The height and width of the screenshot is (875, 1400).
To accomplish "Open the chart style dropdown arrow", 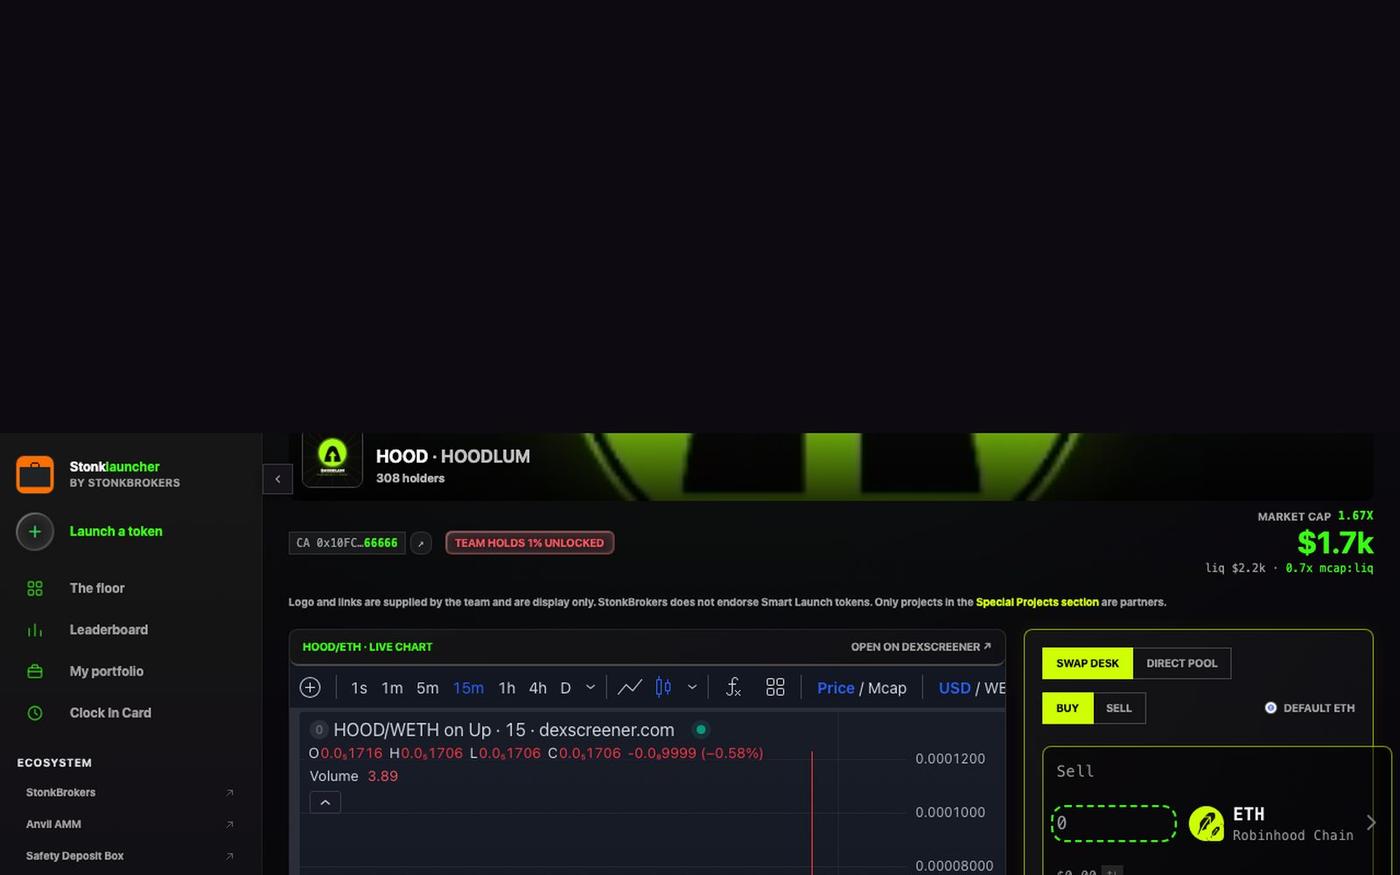I will [691, 687].
